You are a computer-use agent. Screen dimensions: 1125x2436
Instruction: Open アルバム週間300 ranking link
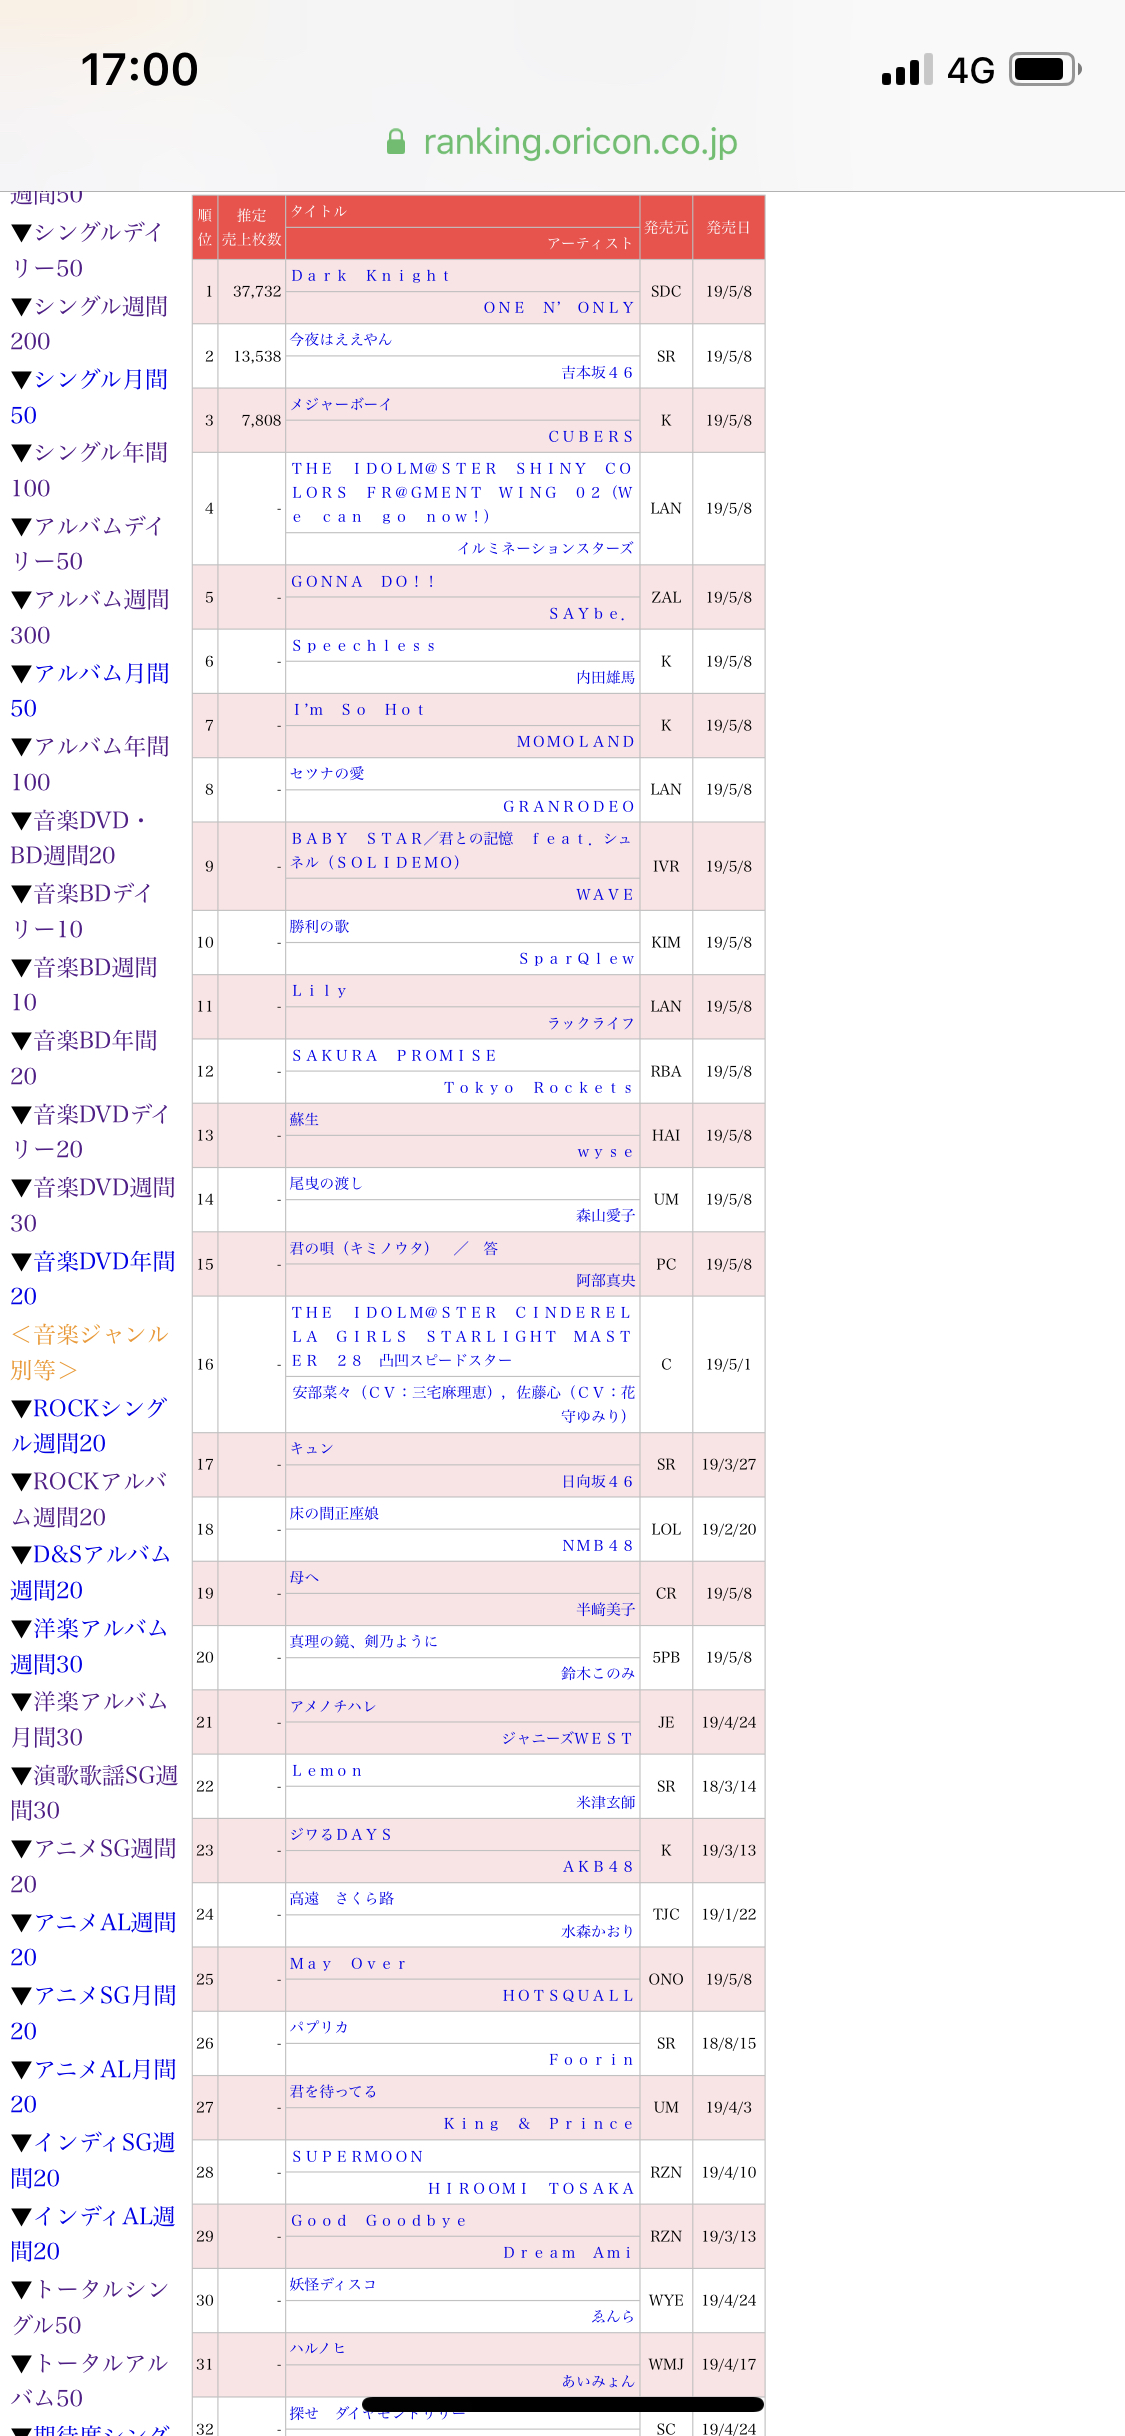coord(90,617)
